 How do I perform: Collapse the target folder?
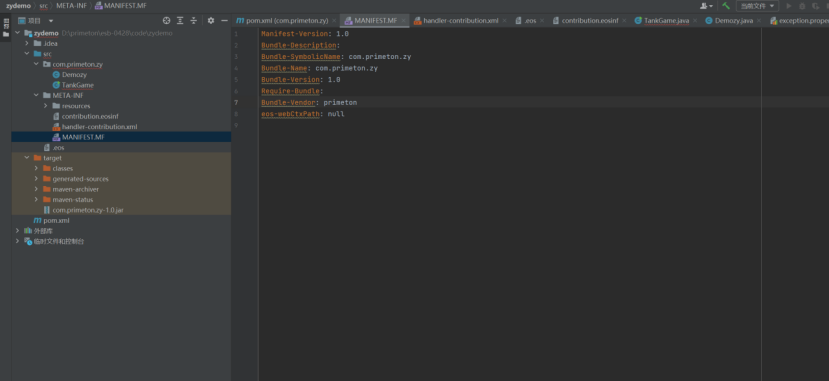(x=27, y=158)
